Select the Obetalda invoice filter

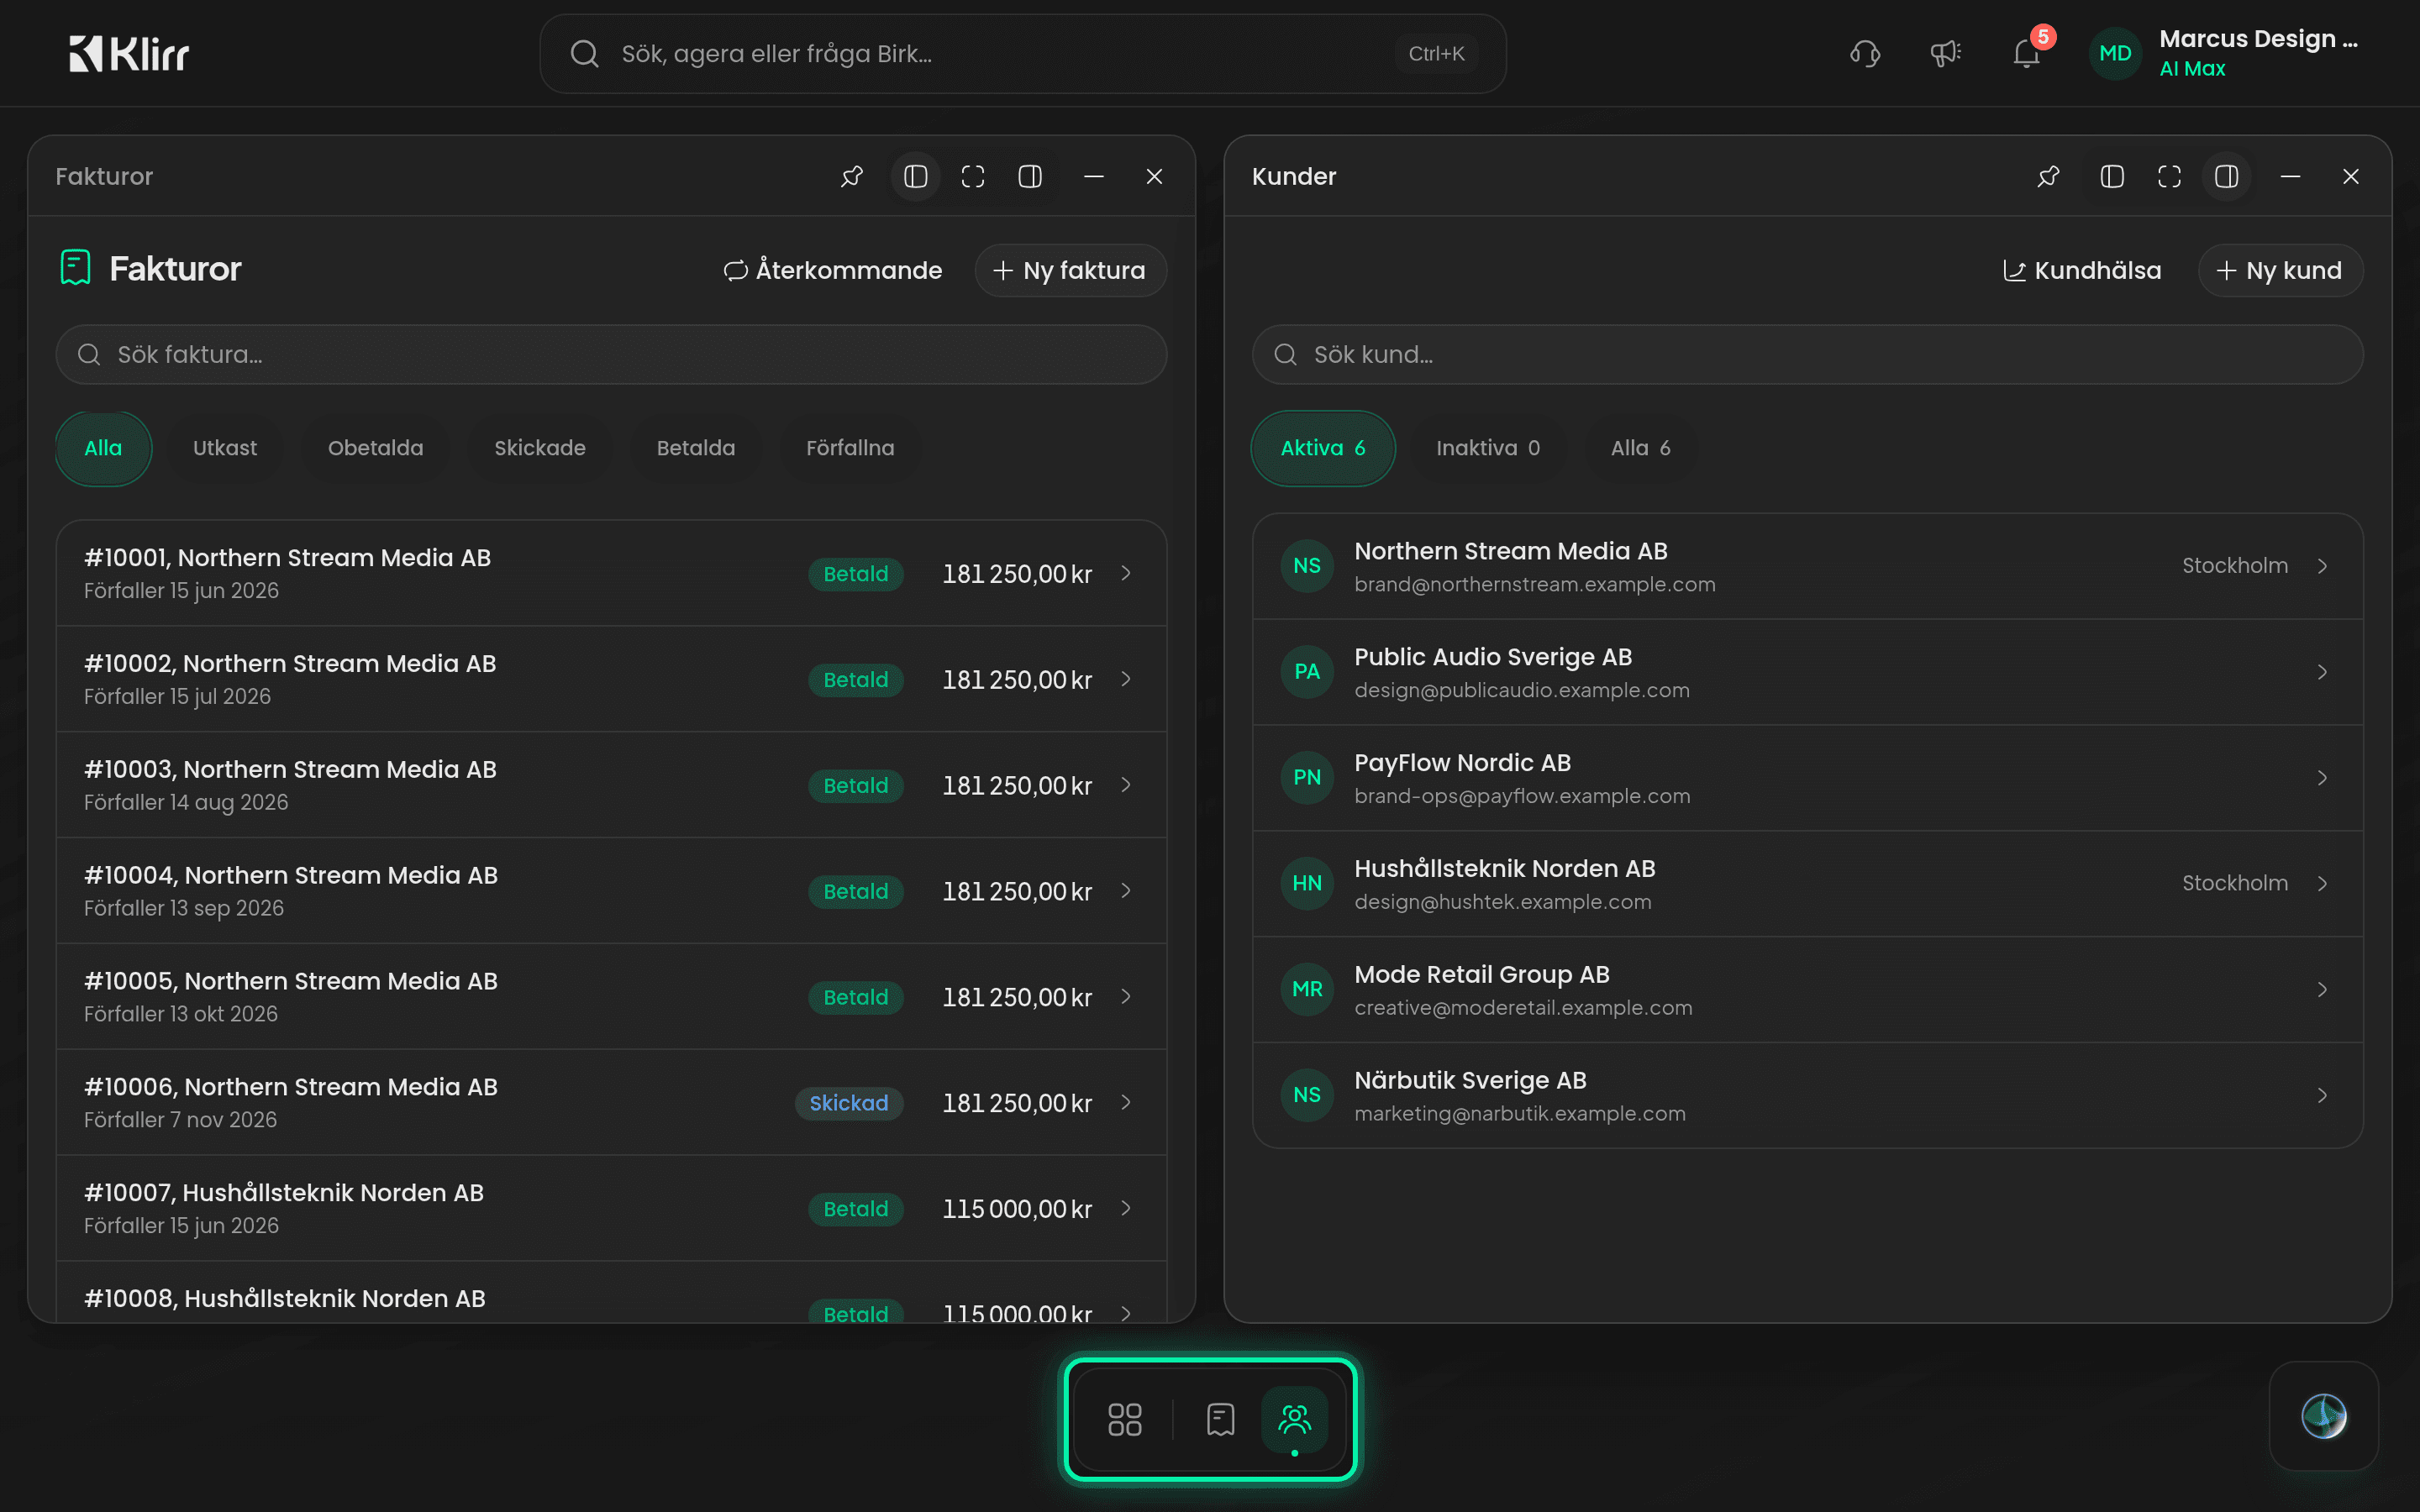tap(376, 448)
